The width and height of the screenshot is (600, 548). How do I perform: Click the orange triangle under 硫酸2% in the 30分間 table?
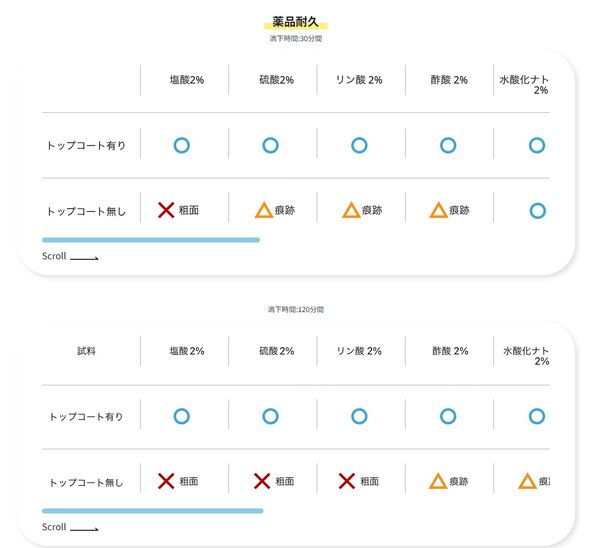pyautogui.click(x=264, y=210)
